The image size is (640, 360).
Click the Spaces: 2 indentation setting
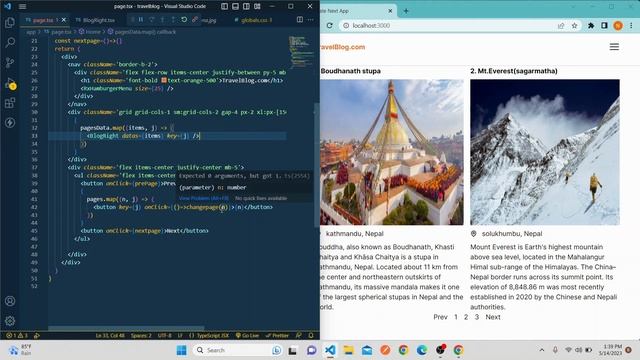141,336
